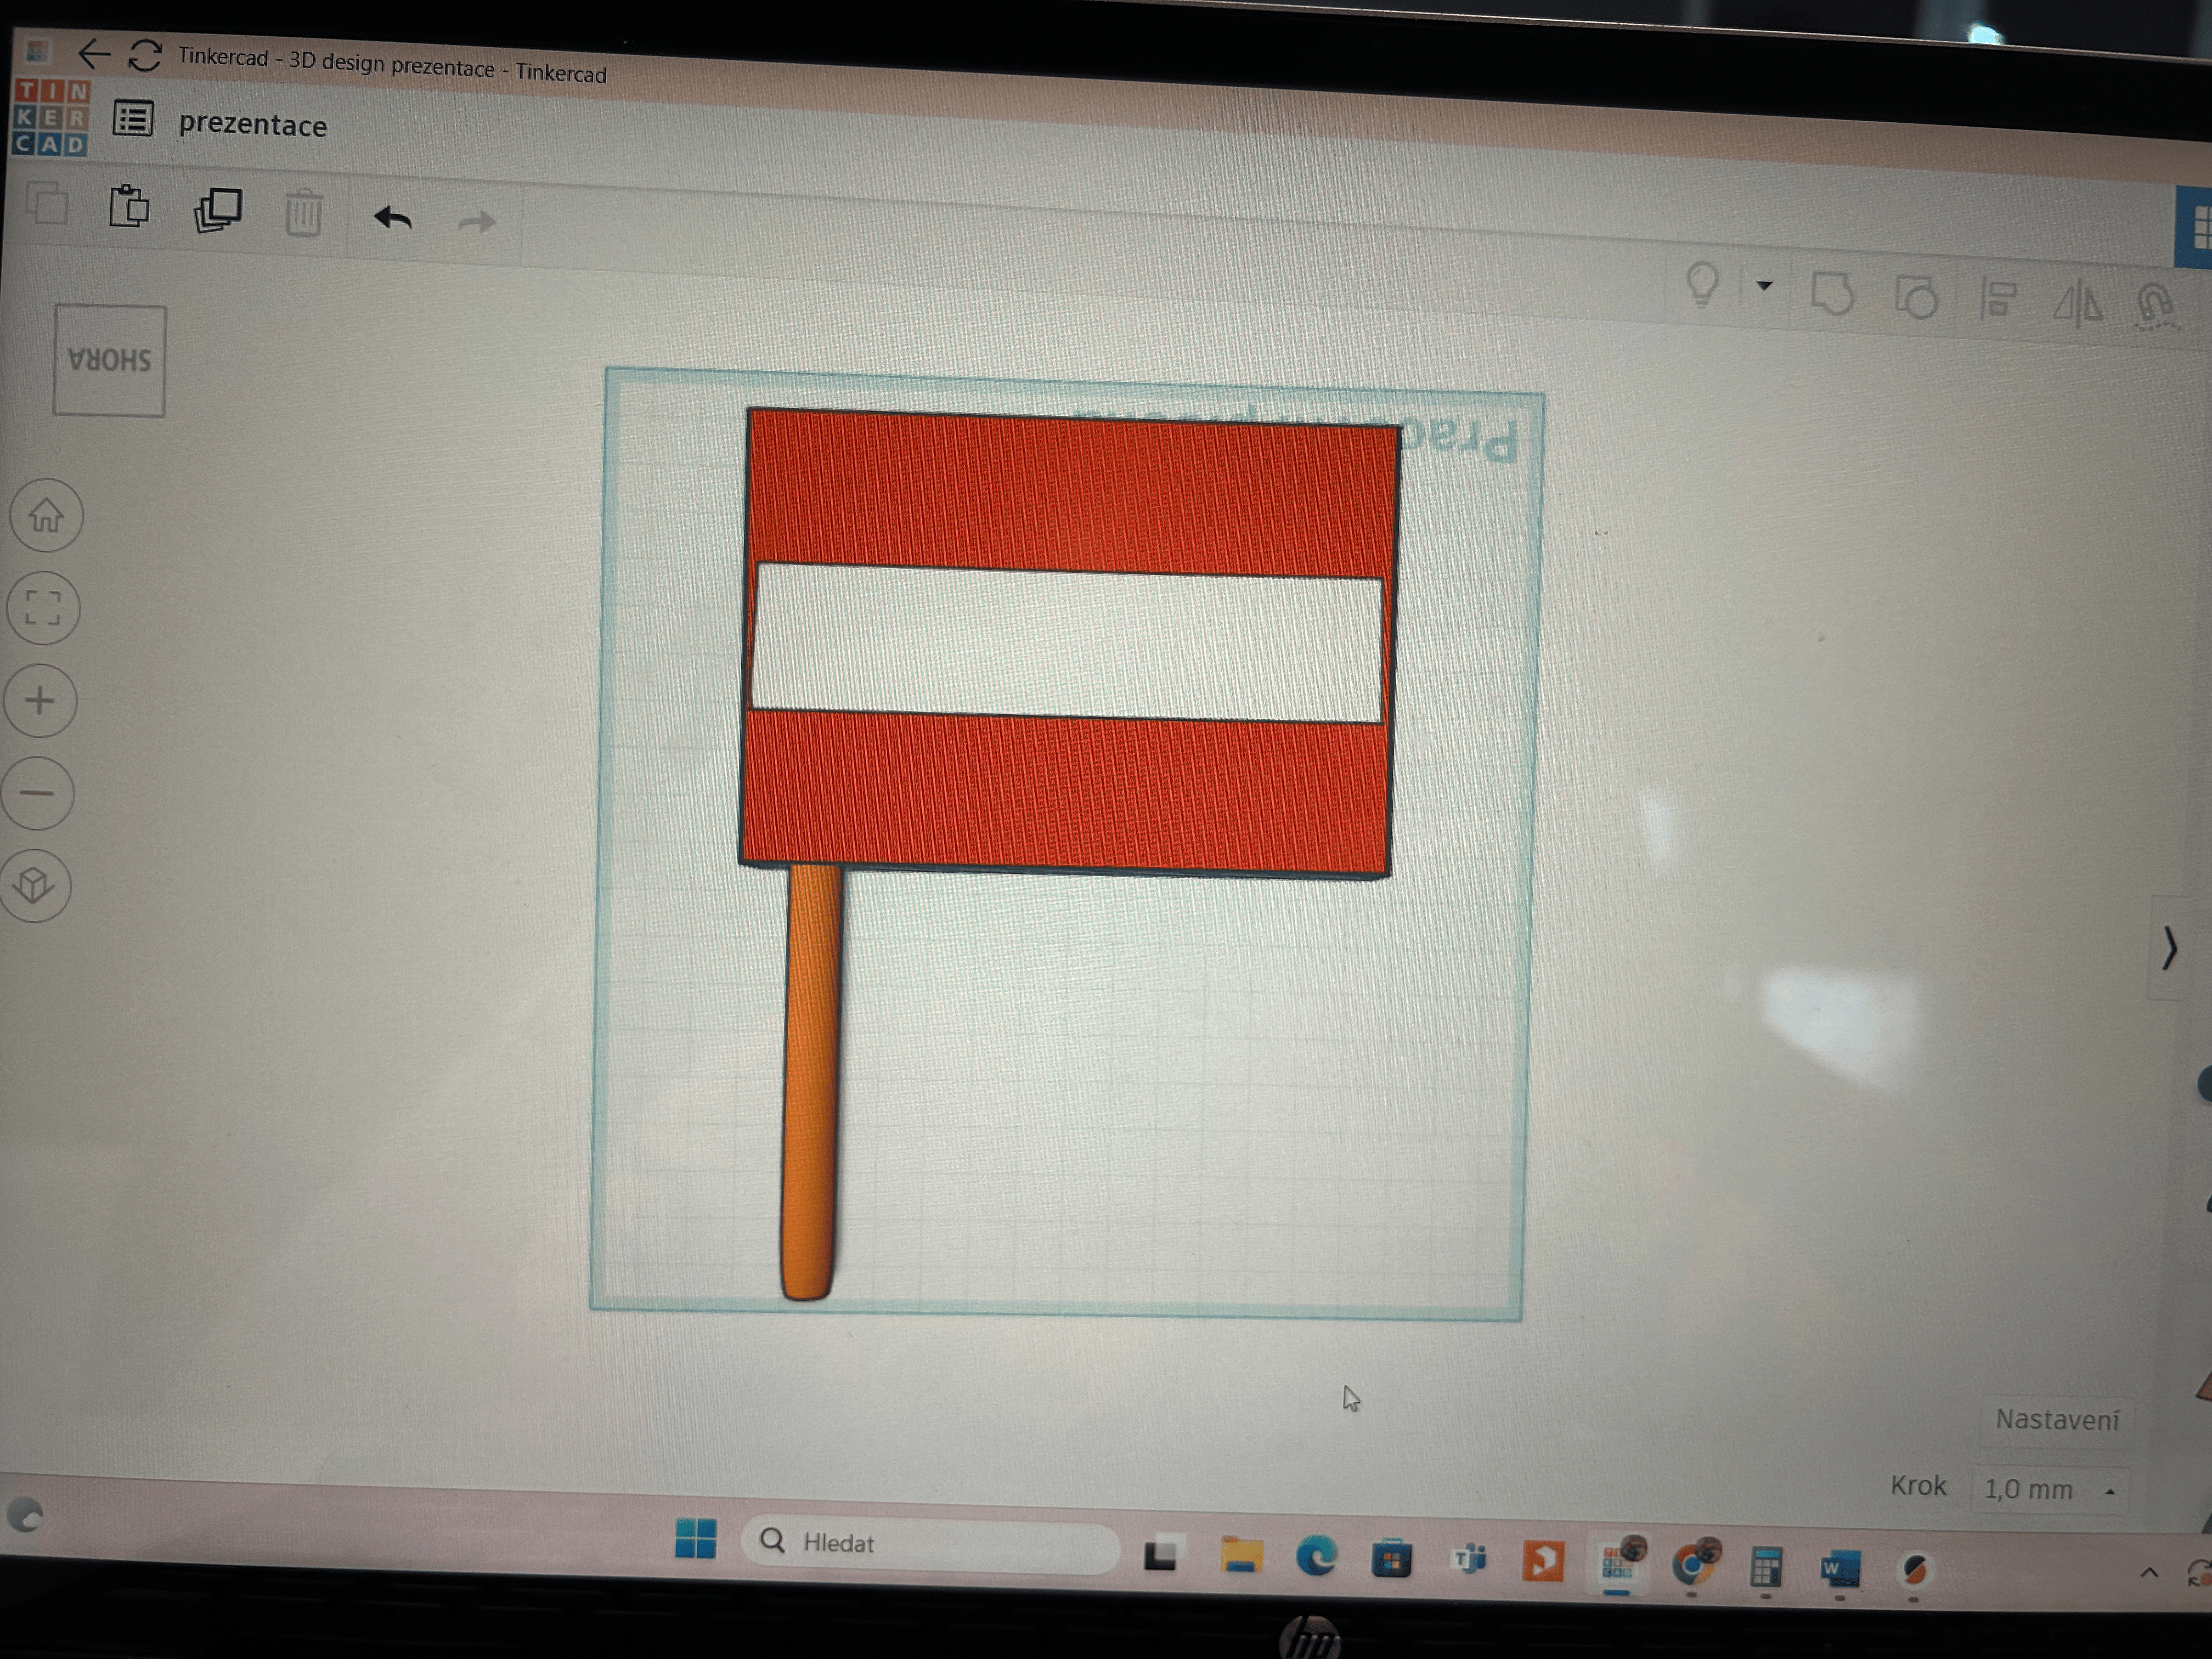Open Word from the taskbar
This screenshot has height=1659, width=2212.
pos(1840,1569)
